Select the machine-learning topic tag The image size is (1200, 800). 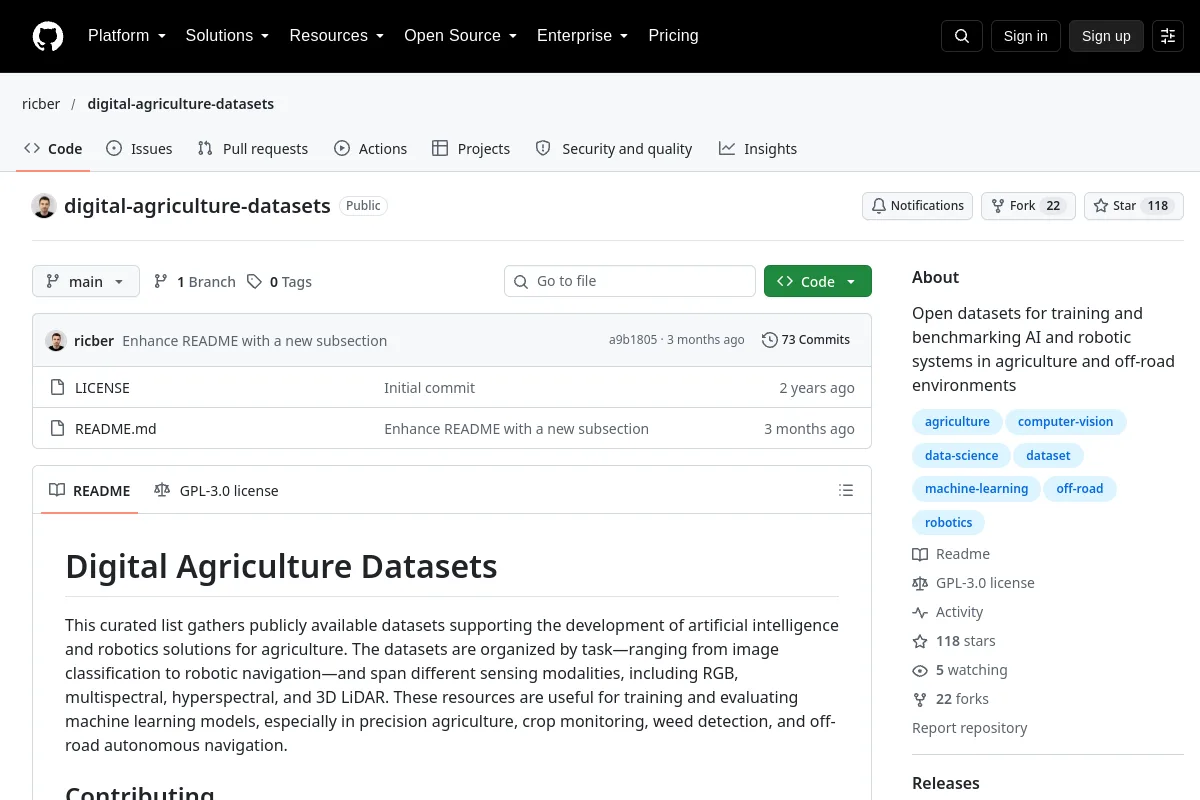point(977,489)
